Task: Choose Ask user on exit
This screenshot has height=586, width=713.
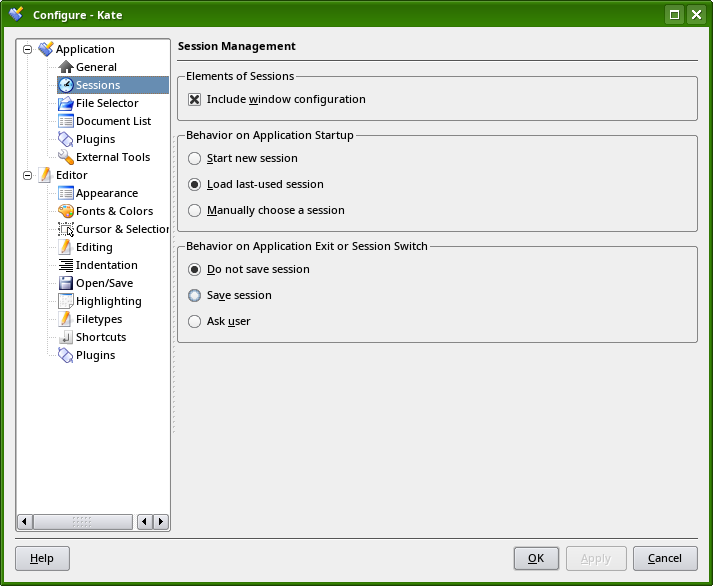Action: pos(195,321)
